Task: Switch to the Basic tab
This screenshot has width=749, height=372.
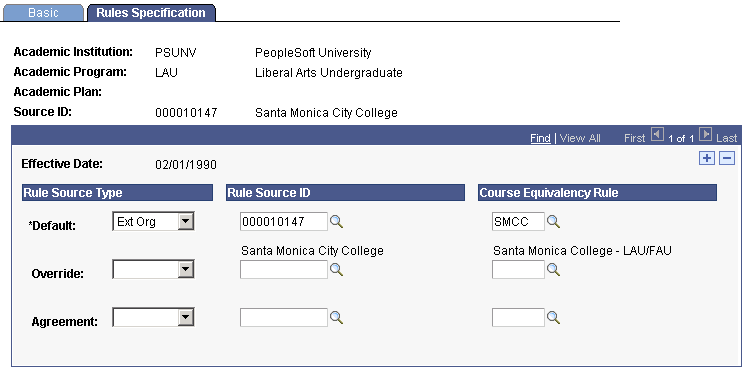Action: pos(43,13)
